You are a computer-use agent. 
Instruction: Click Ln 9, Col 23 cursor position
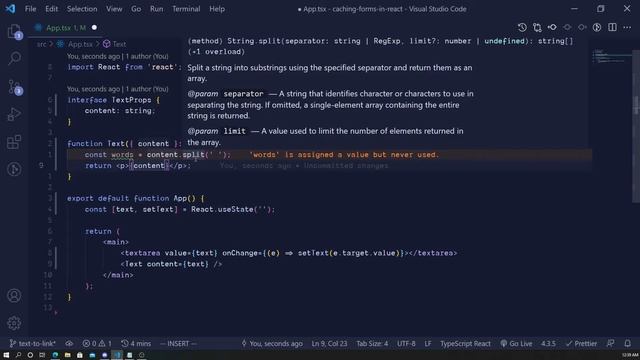coord(329,344)
